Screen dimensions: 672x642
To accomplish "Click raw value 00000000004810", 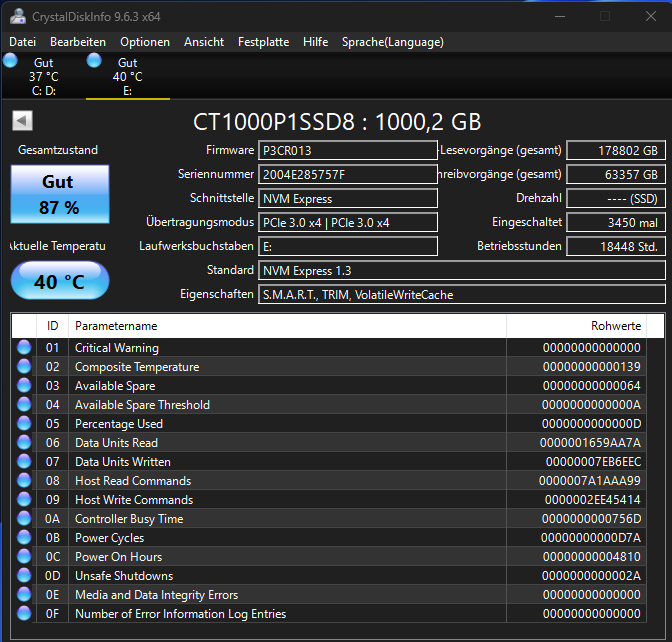I will (x=591, y=557).
